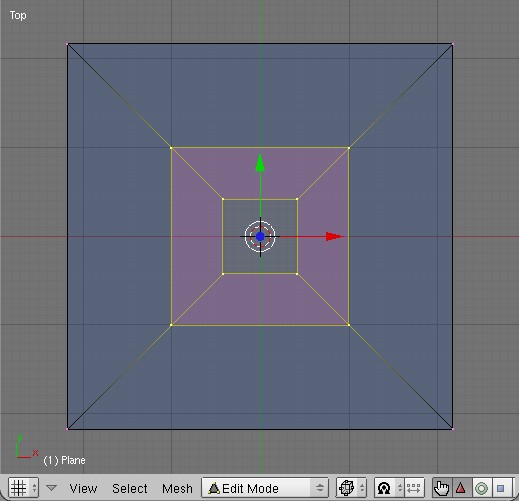Collapse header menus with the triangle arrow
519x501 pixels.
(51, 488)
